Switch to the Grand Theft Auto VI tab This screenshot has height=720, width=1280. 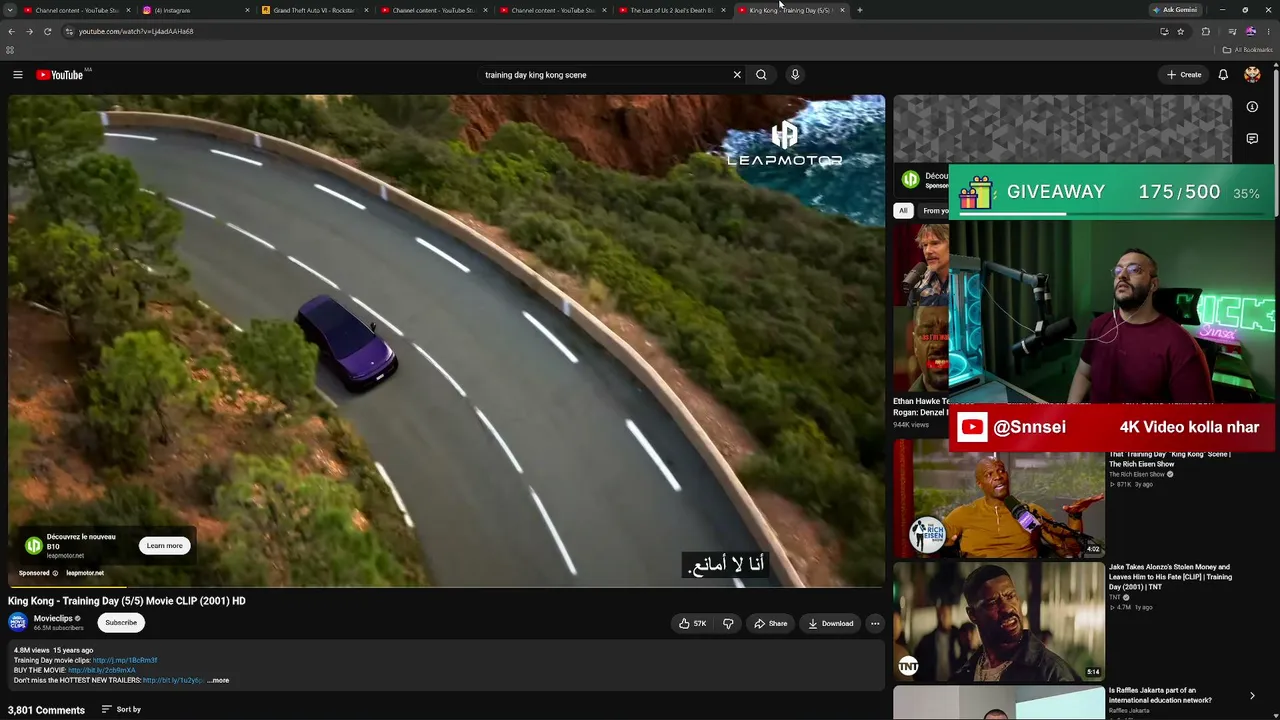click(x=315, y=10)
